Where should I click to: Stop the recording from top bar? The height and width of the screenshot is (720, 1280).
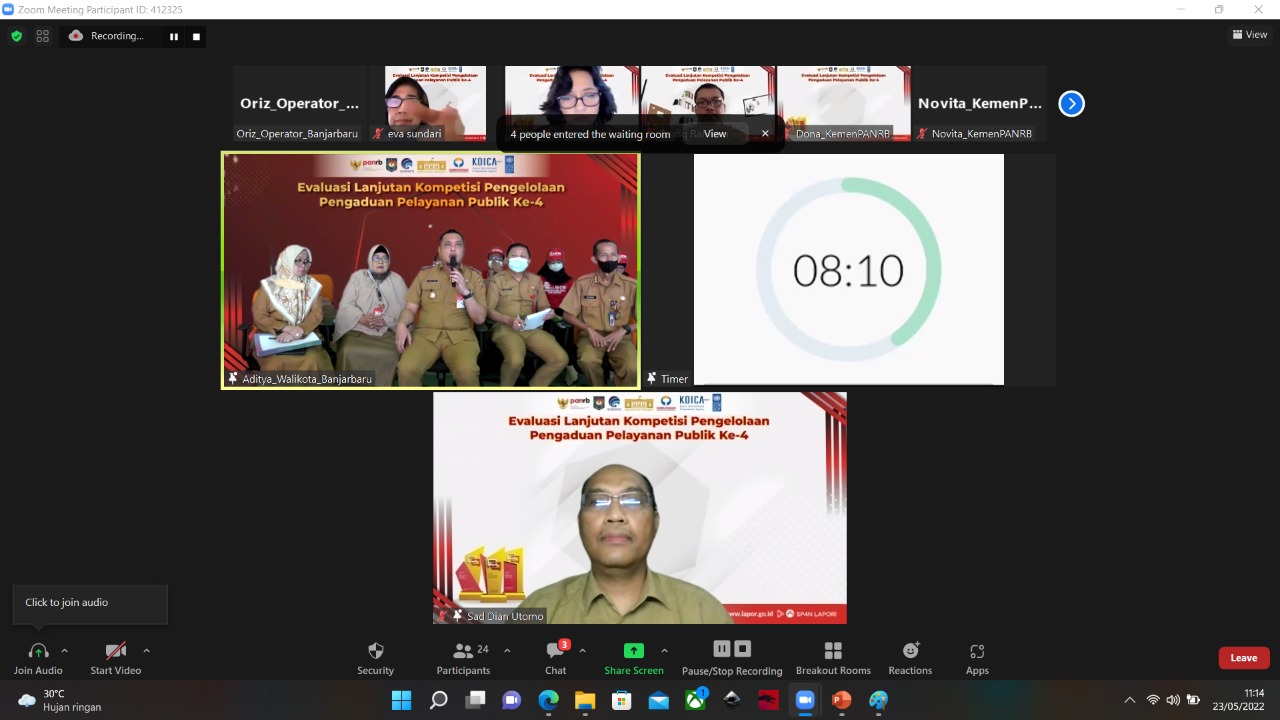pos(196,36)
